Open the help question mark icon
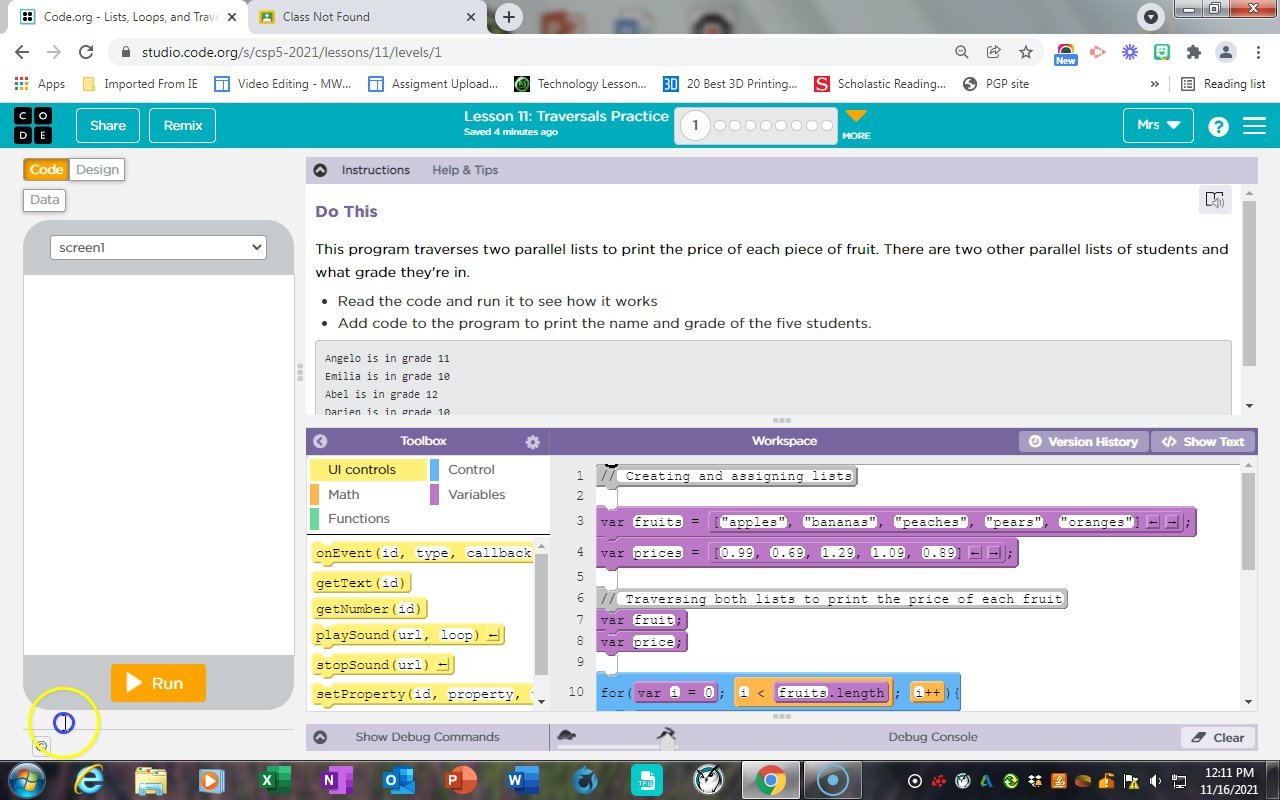This screenshot has width=1280, height=800. pyautogui.click(x=1218, y=126)
